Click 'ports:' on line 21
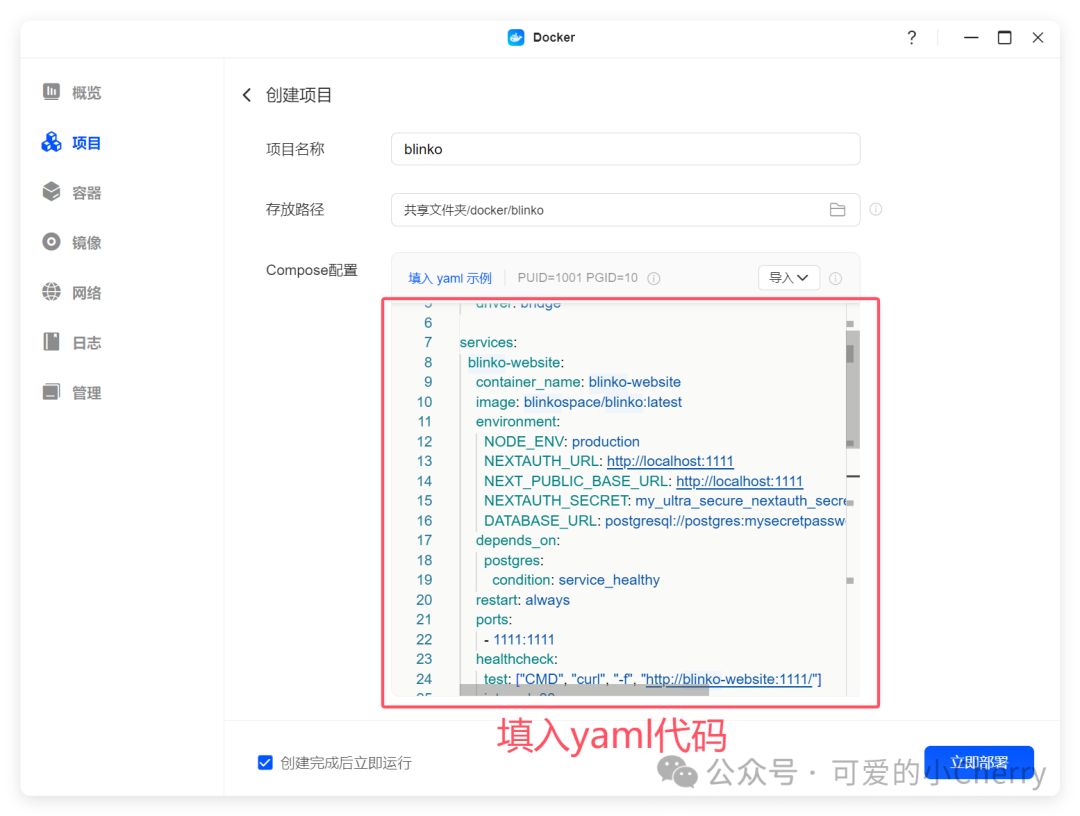The image size is (1080, 816). click(494, 620)
